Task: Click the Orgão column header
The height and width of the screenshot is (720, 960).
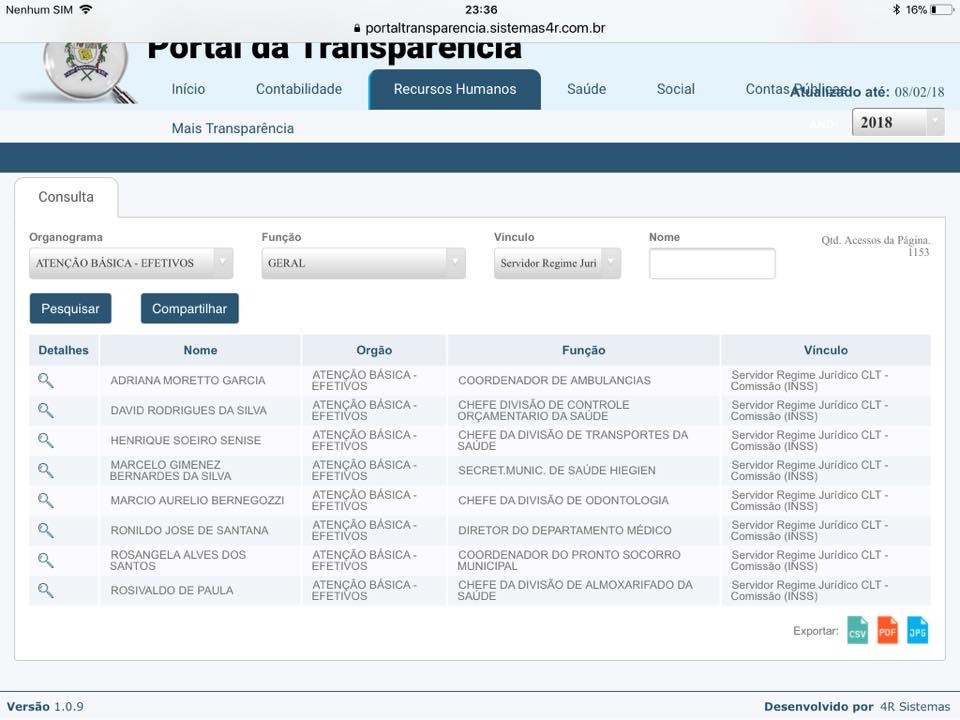Action: [x=374, y=350]
